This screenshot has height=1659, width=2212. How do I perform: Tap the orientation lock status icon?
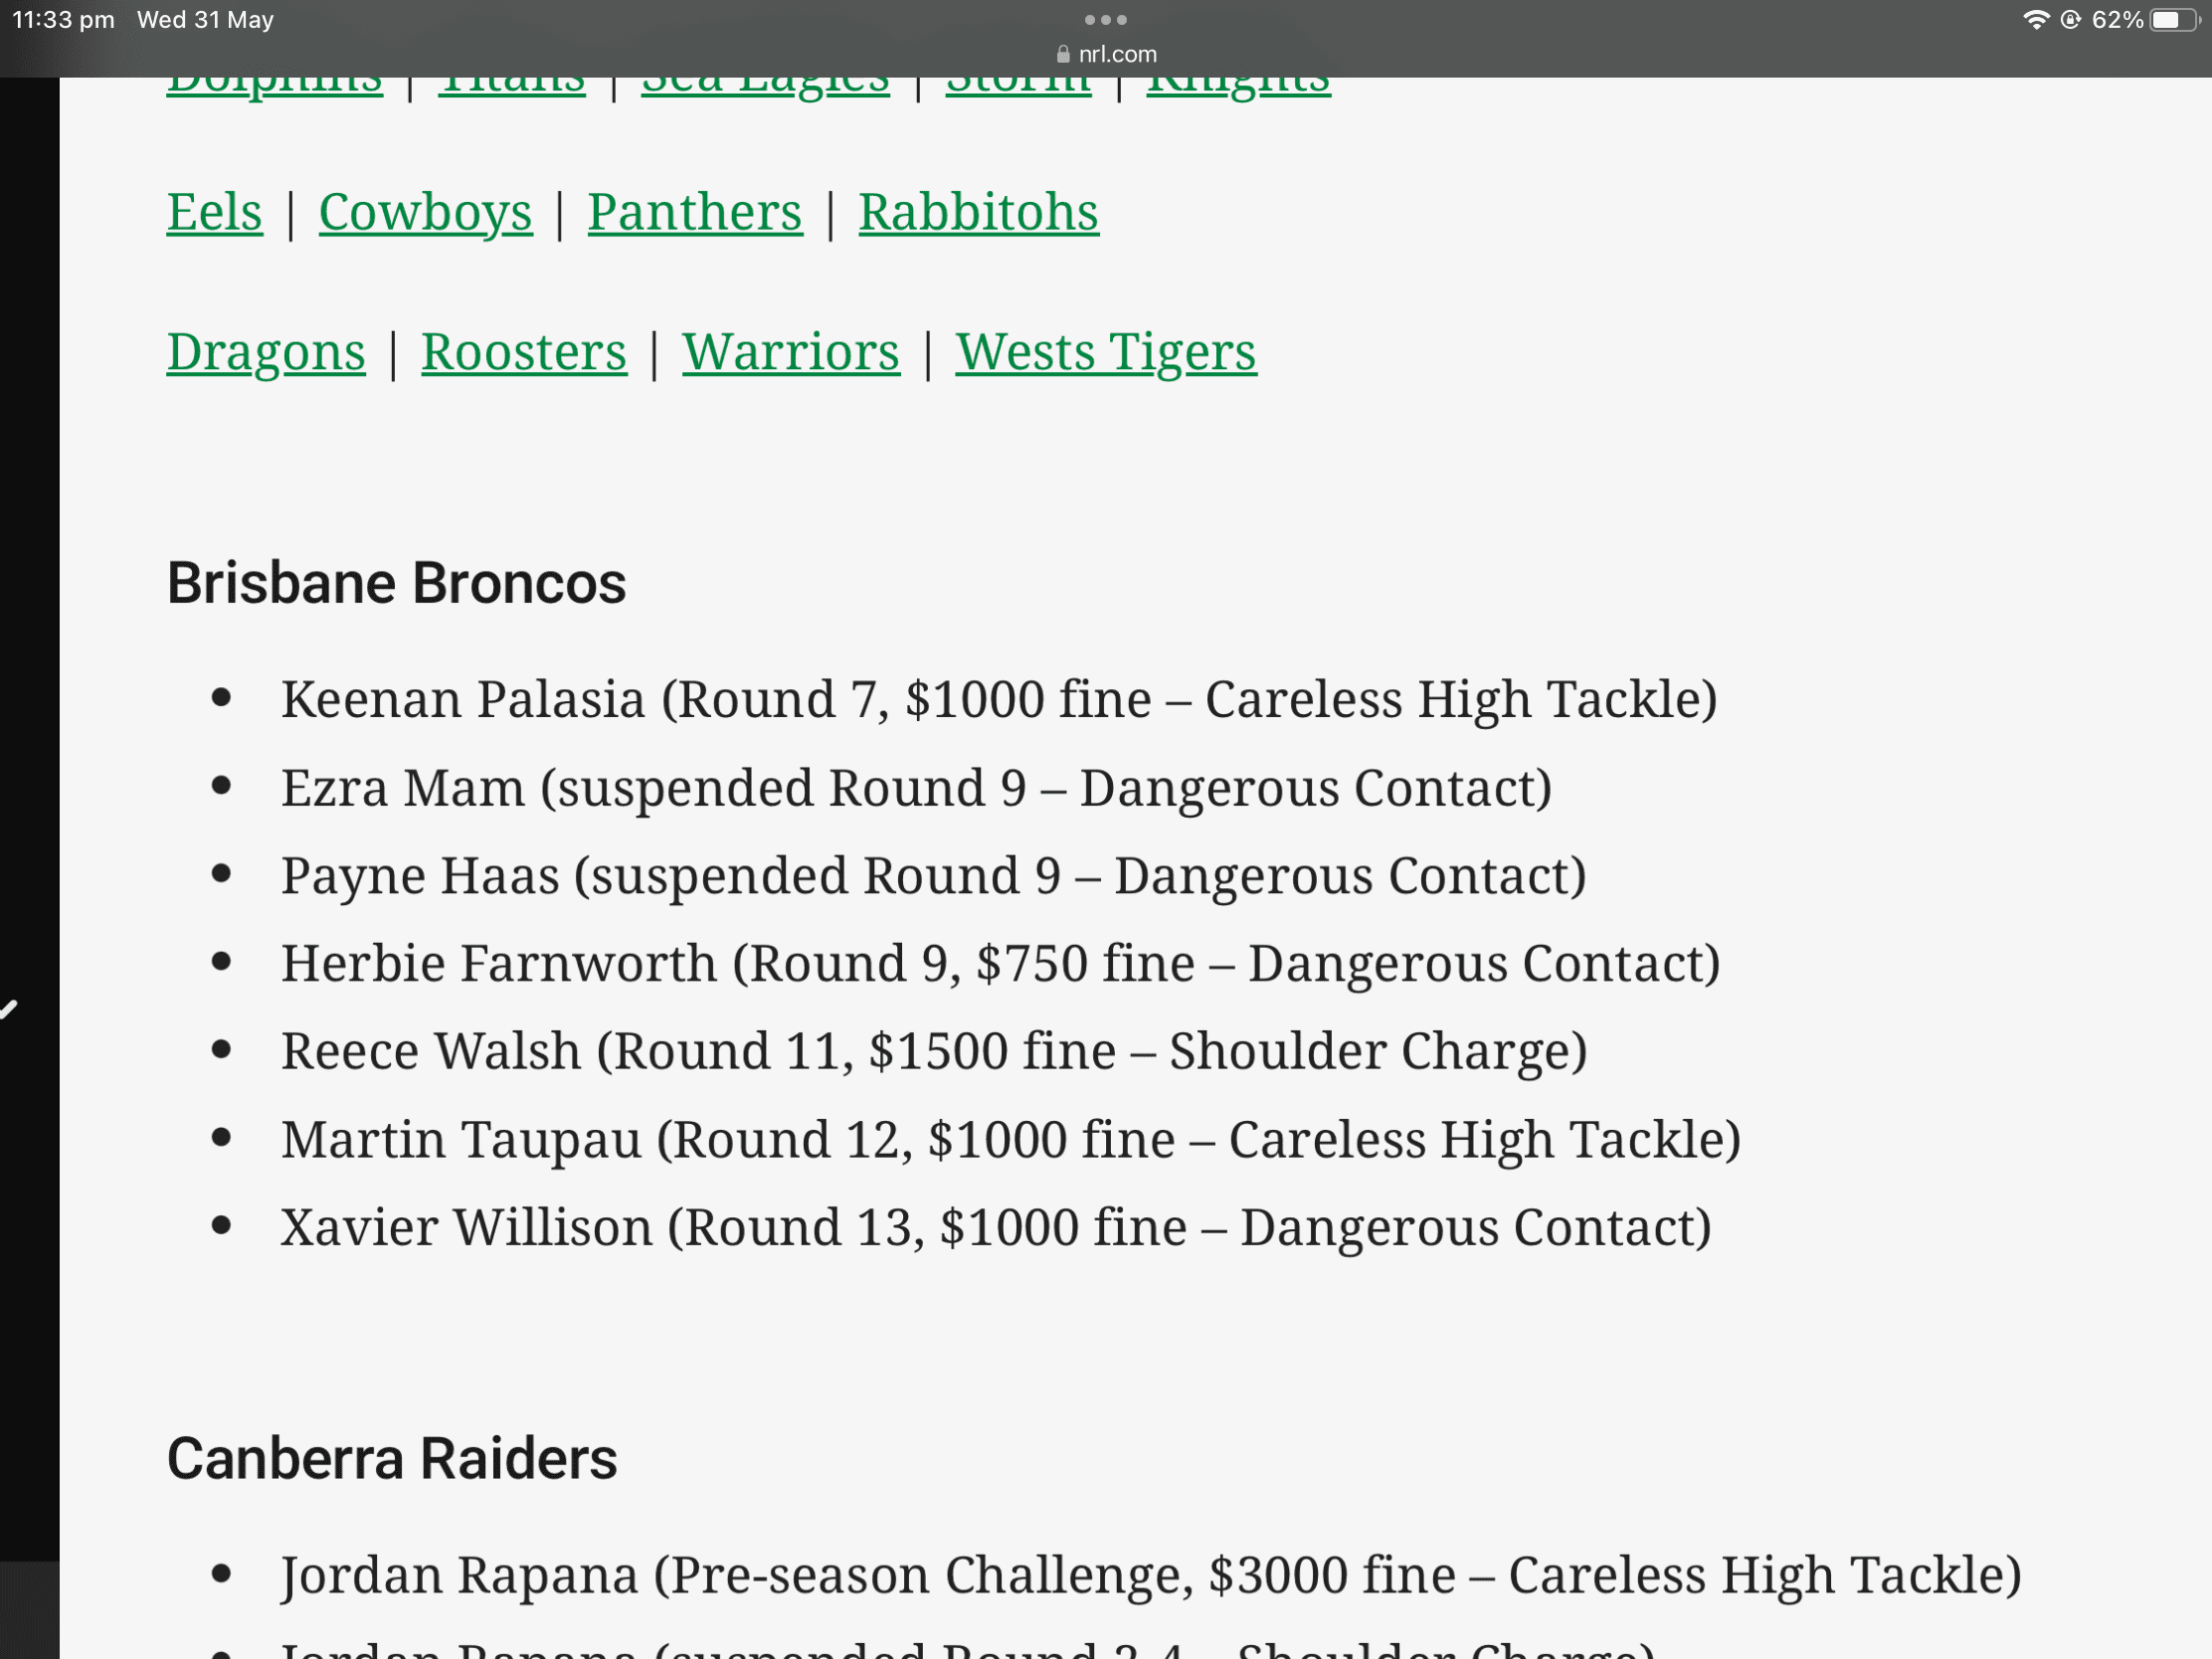2070,20
